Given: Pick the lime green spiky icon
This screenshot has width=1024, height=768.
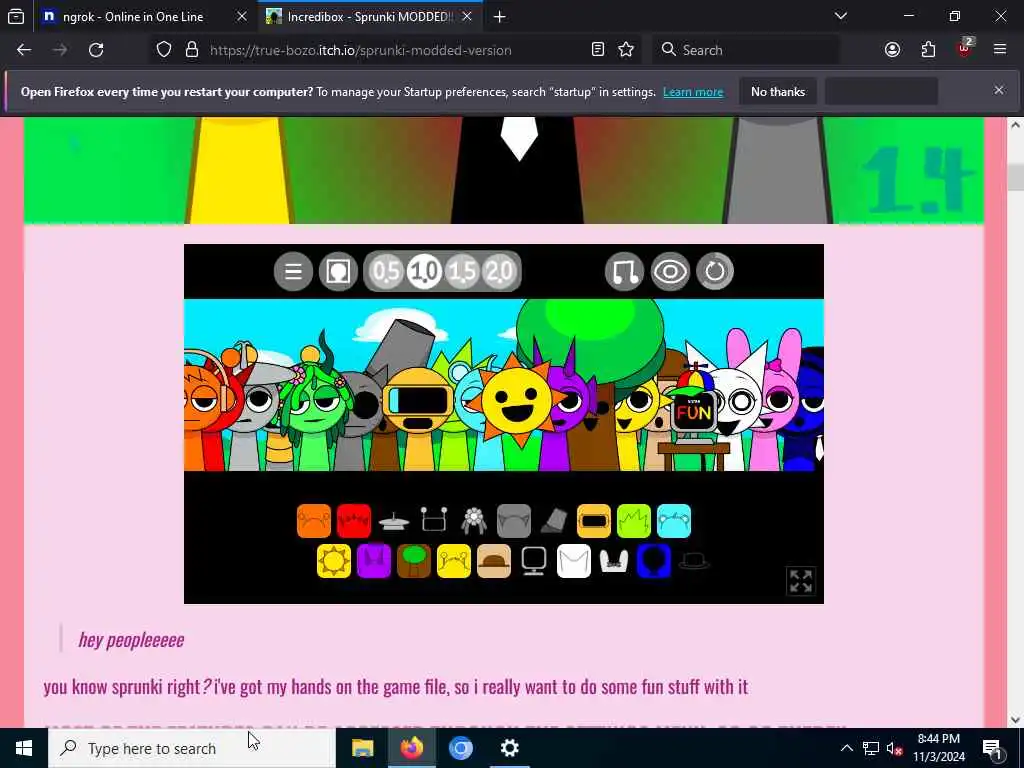Looking at the screenshot, I should click(634, 521).
